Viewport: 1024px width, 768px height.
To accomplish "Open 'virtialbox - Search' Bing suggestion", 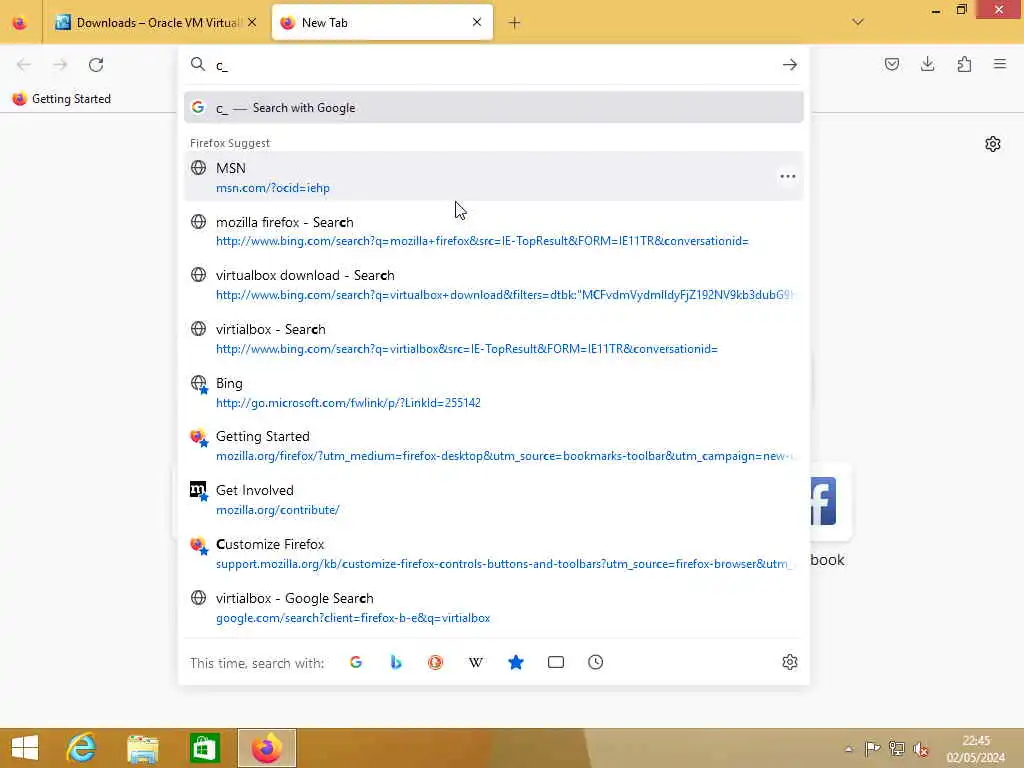I will coord(493,339).
